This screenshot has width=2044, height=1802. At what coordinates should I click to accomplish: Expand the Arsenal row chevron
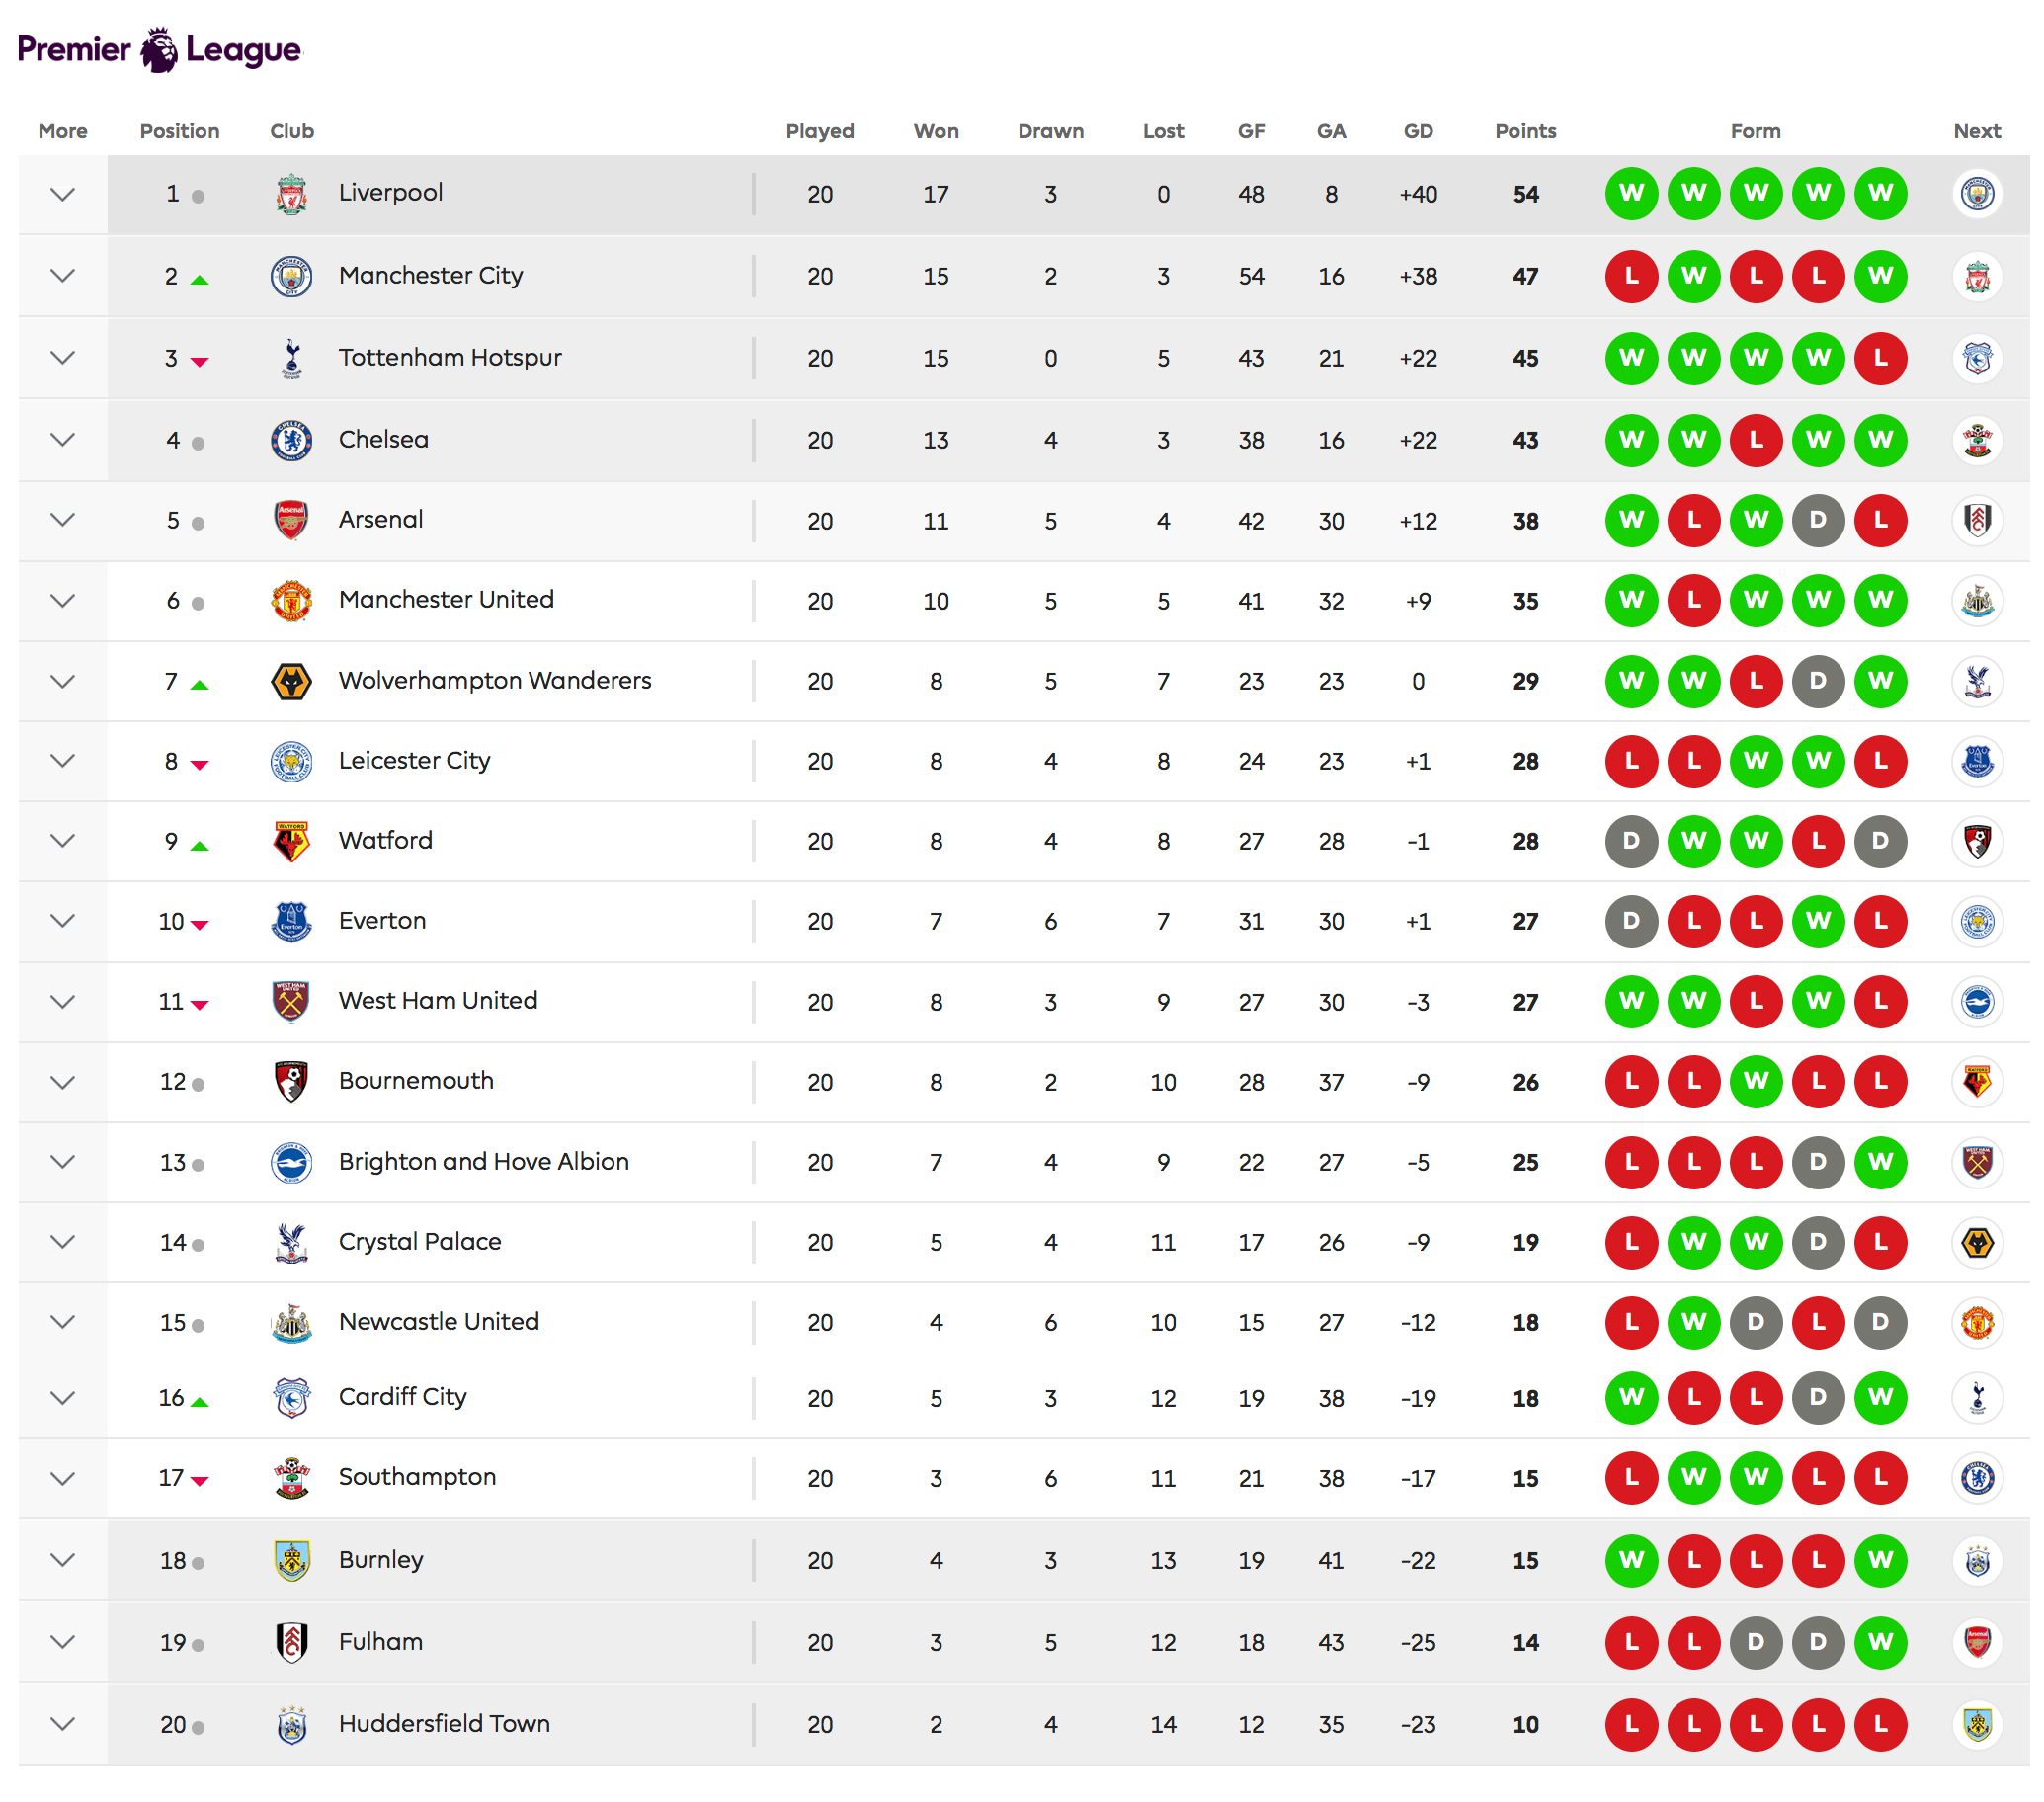point(63,520)
